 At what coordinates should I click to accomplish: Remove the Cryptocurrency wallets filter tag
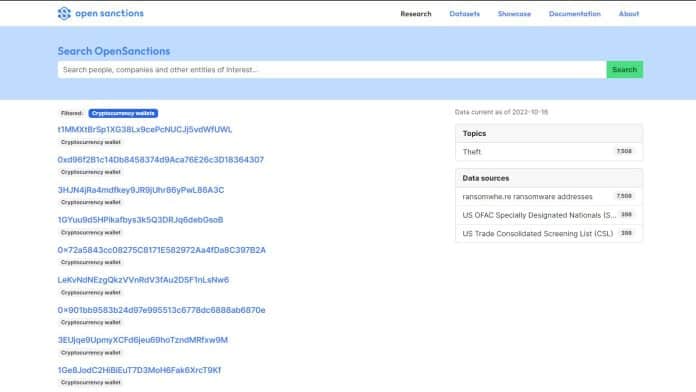click(x=123, y=113)
